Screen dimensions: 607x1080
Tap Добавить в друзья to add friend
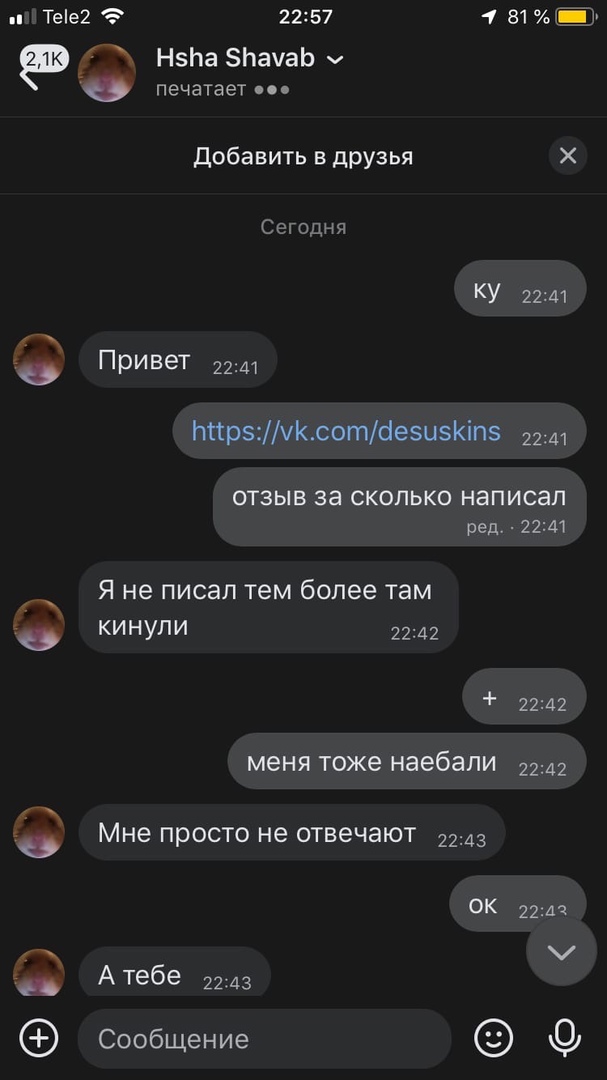[303, 156]
